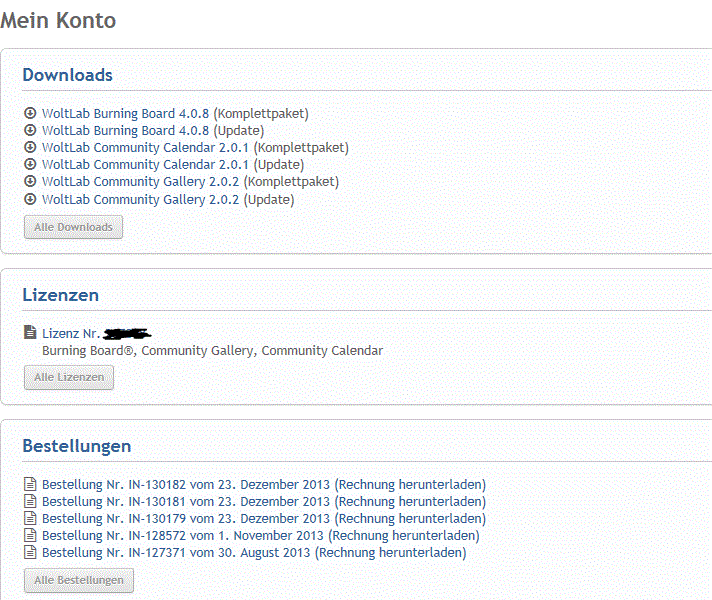Open Bestellung Nr. IN-130181 order link
The width and height of the screenshot is (712, 600).
185,502
